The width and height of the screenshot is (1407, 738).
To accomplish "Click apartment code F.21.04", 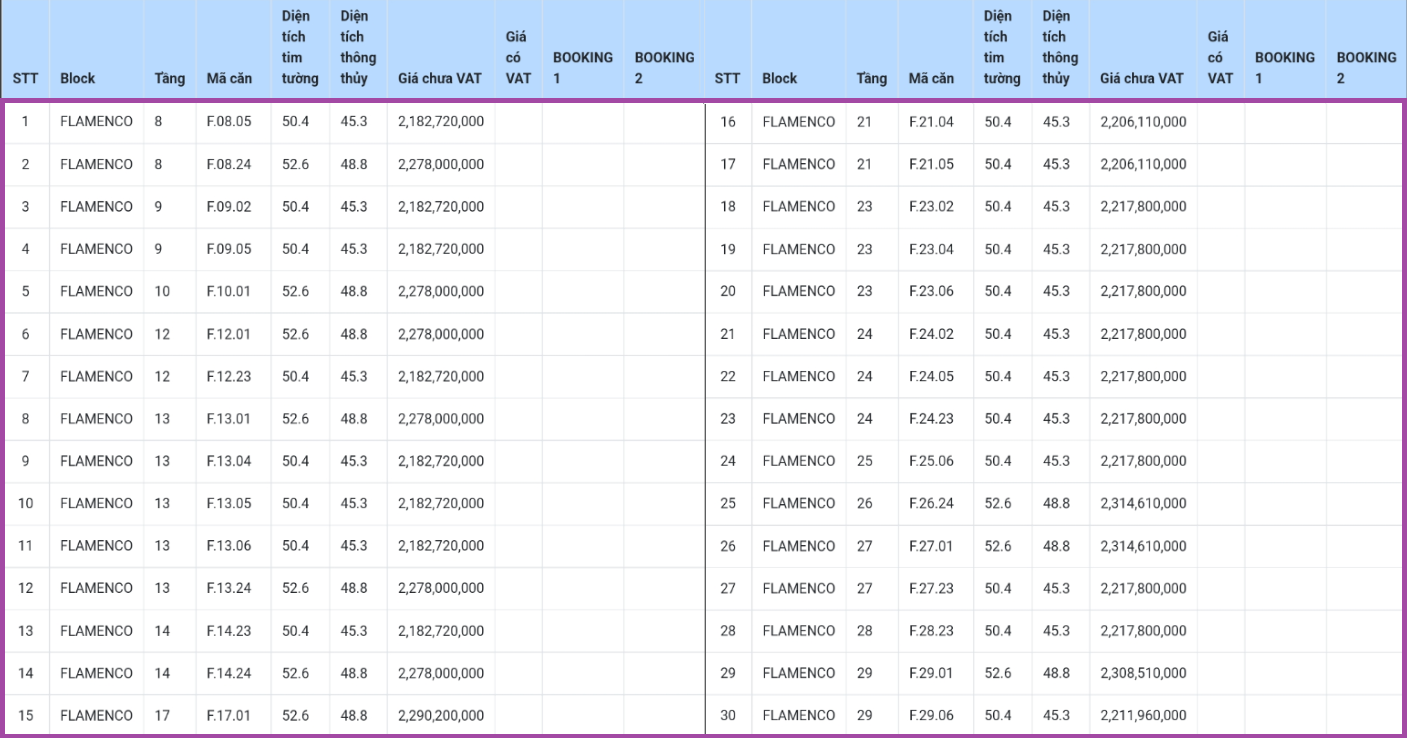I will click(x=931, y=122).
